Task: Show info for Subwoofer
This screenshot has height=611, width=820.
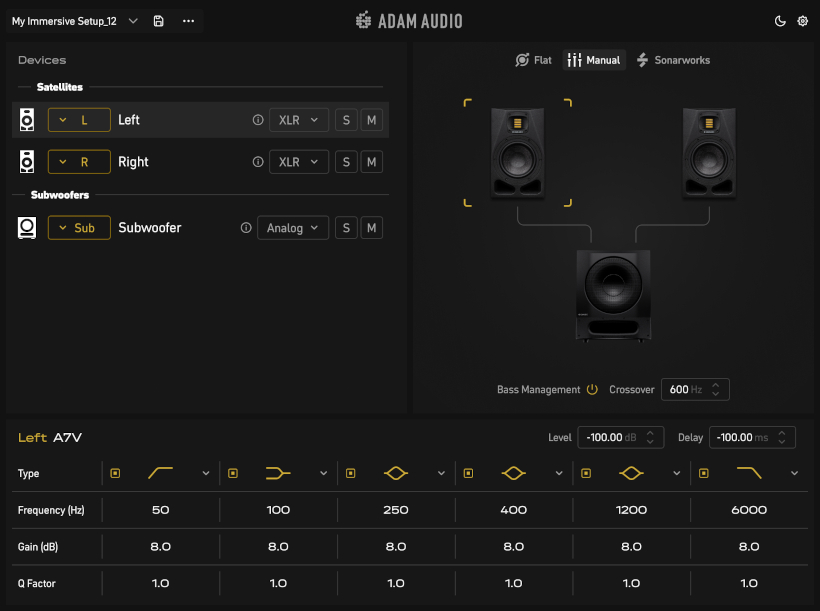Action: (246, 228)
